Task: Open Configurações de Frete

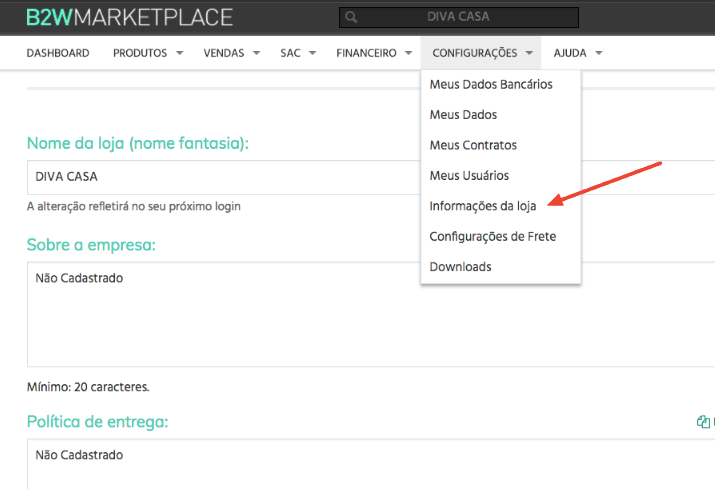Action: [x=493, y=236]
